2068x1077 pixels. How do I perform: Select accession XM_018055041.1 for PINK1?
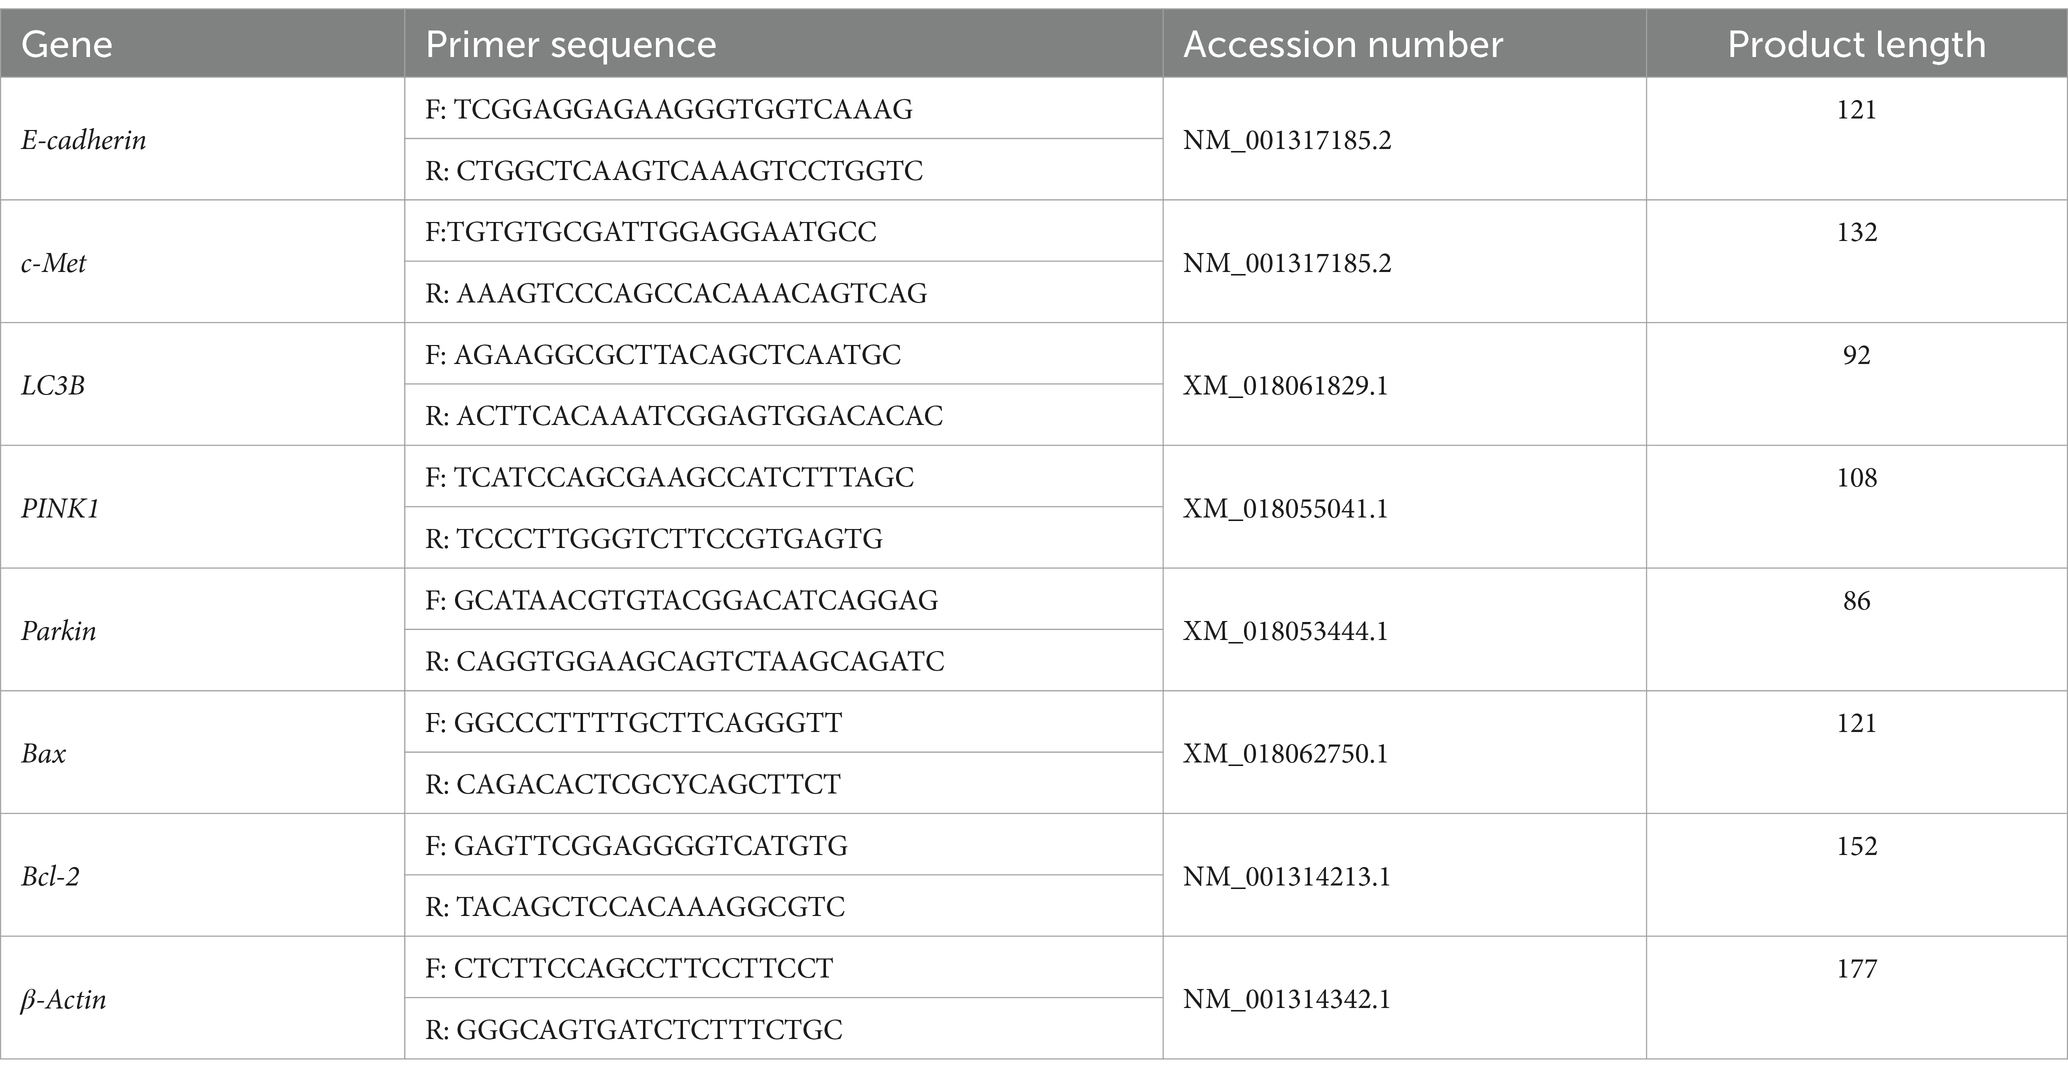coord(1286,509)
